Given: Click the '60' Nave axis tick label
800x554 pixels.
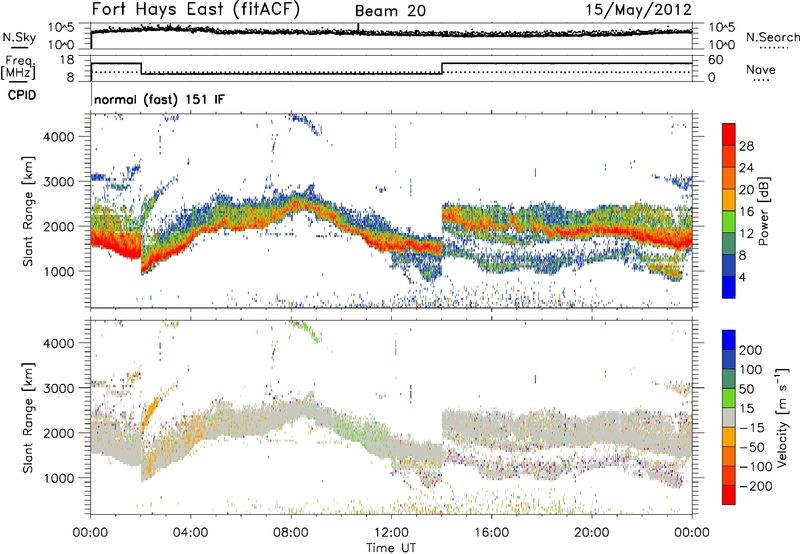Looking at the screenshot, I should coord(716,60).
